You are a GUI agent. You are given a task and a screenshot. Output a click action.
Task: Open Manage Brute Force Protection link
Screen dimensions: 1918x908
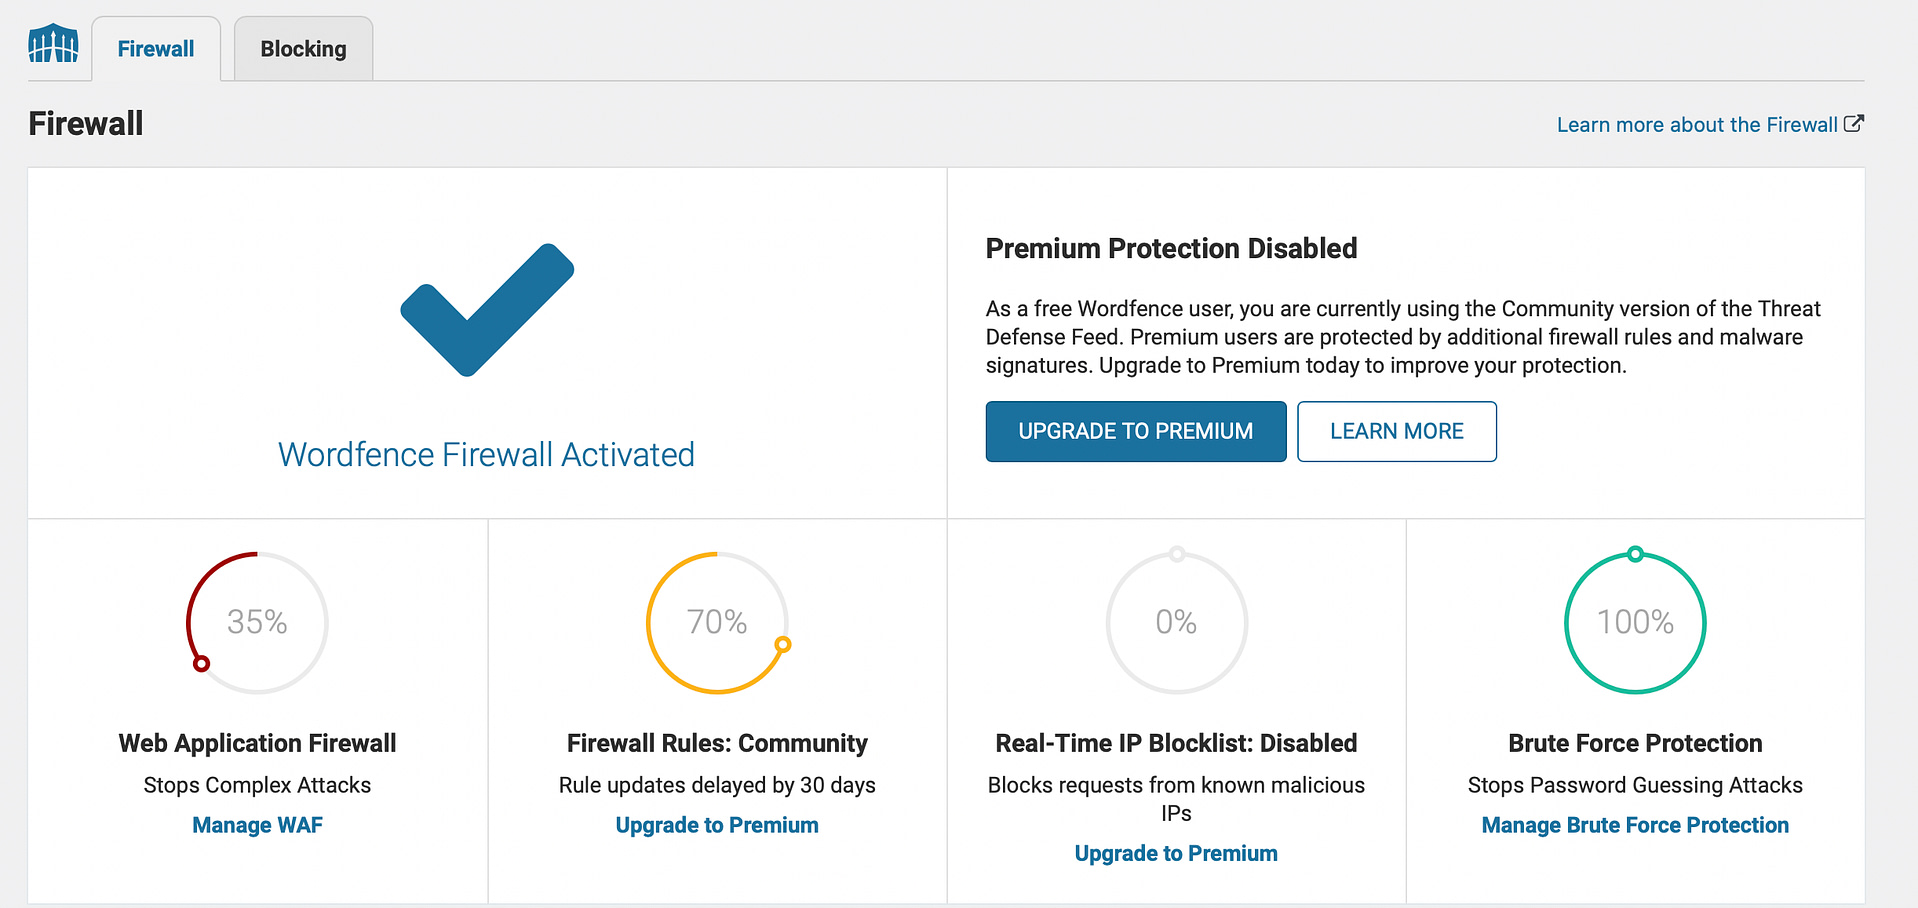[1635, 825]
